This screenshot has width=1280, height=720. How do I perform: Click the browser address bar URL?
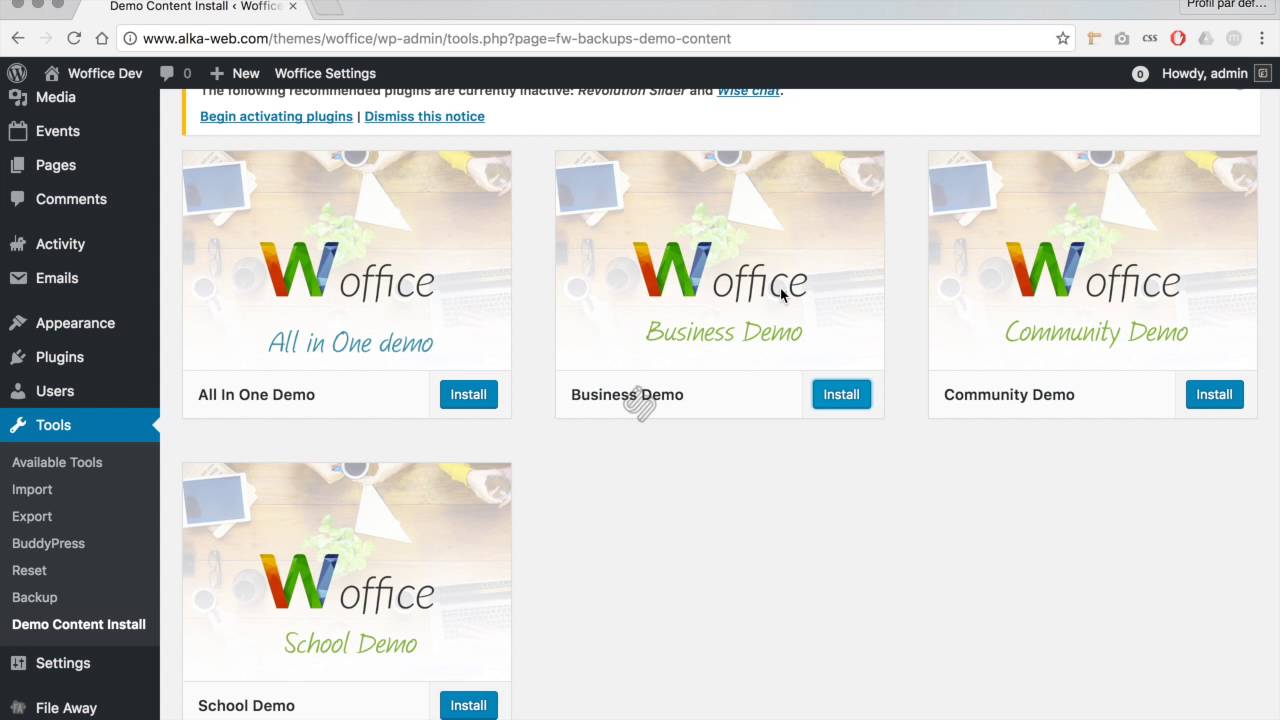click(437, 38)
